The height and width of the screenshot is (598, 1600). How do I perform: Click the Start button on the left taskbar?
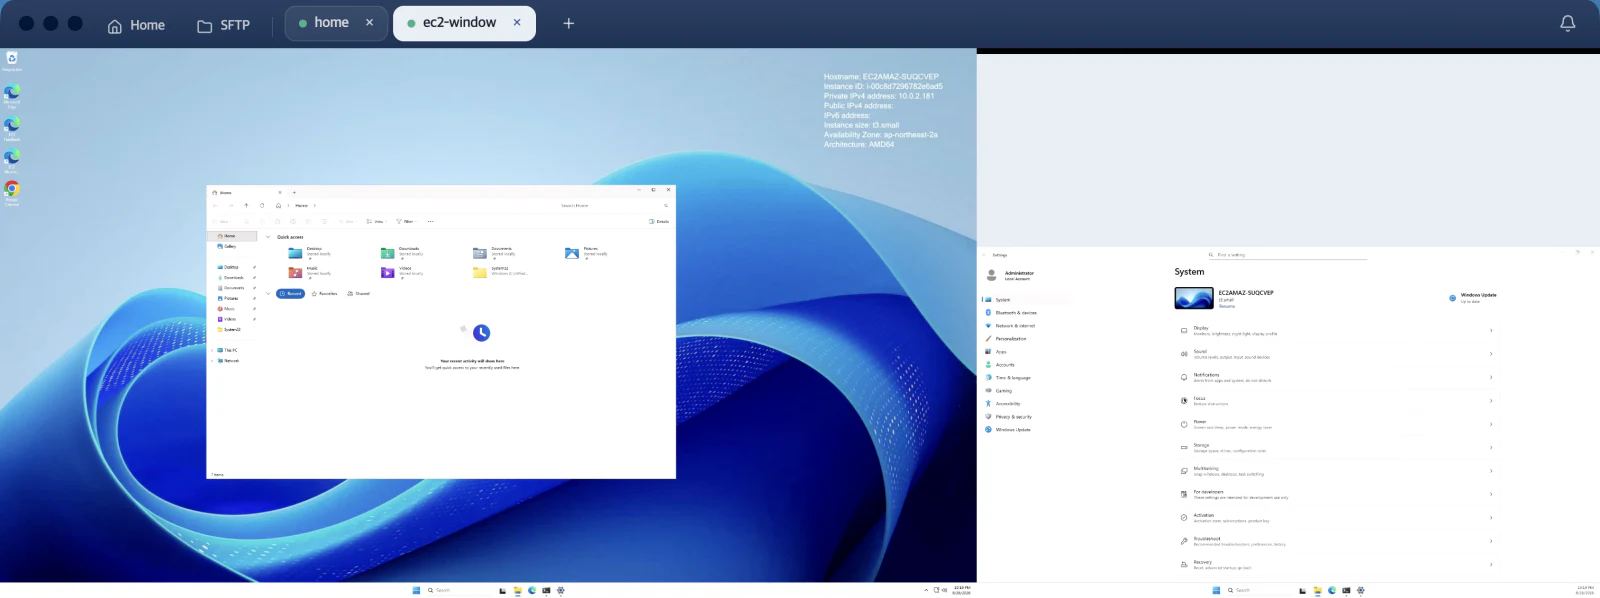(416, 590)
